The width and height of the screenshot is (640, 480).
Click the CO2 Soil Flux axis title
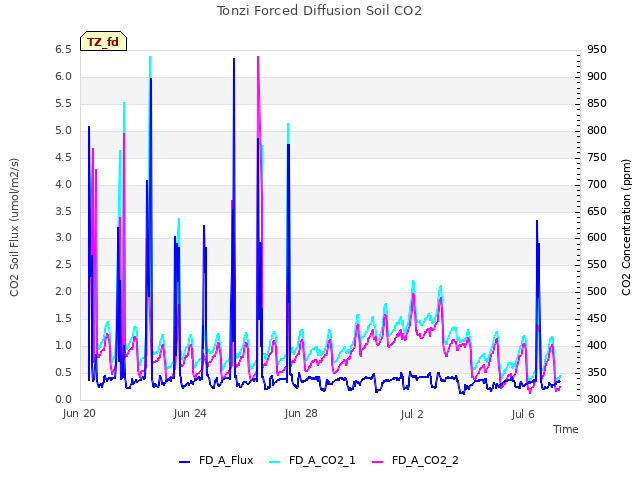pyautogui.click(x=14, y=227)
